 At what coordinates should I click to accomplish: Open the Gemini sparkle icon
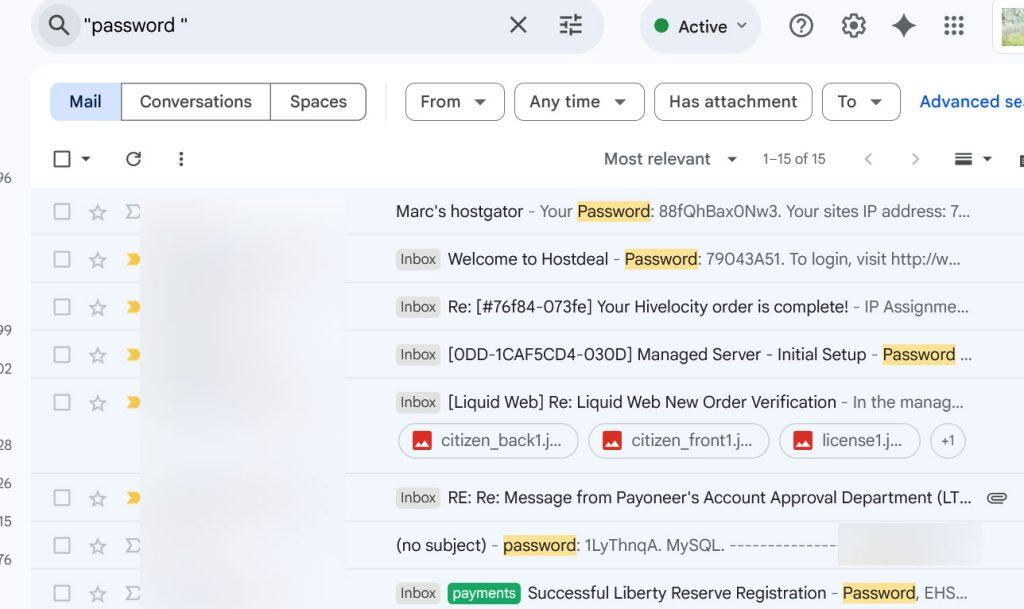pyautogui.click(x=904, y=26)
